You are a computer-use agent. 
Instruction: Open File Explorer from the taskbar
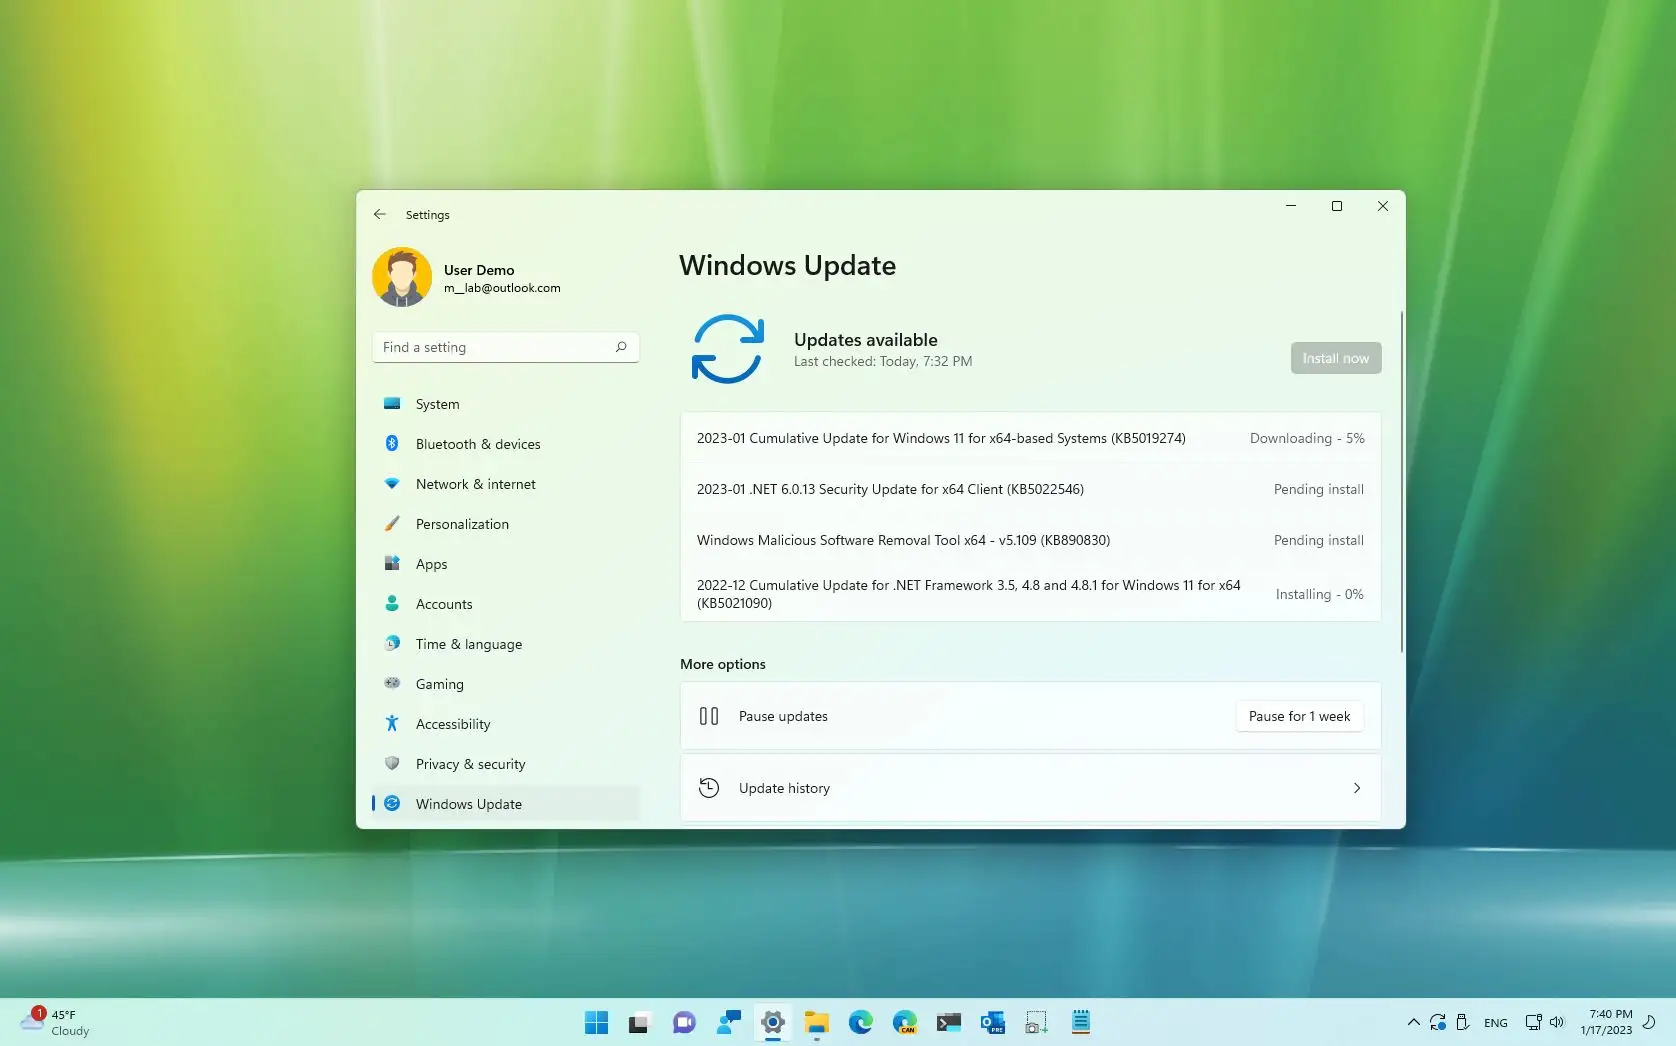point(817,1022)
